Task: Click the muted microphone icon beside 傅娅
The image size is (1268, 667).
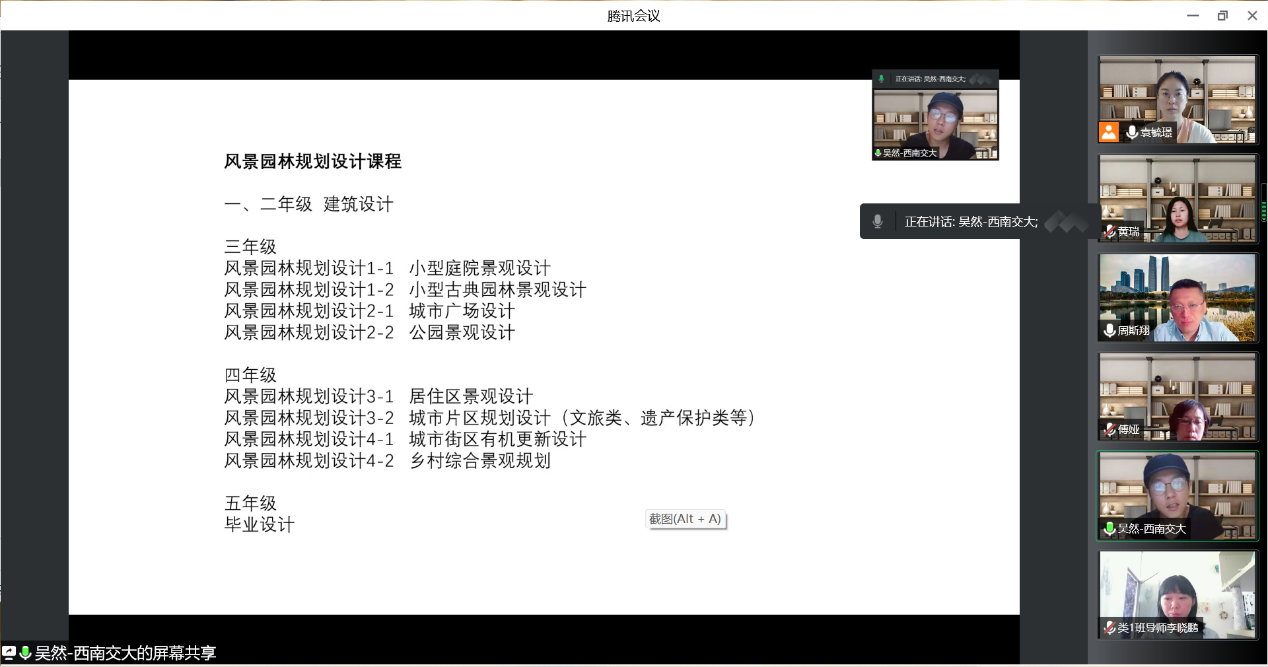Action: pos(1109,429)
